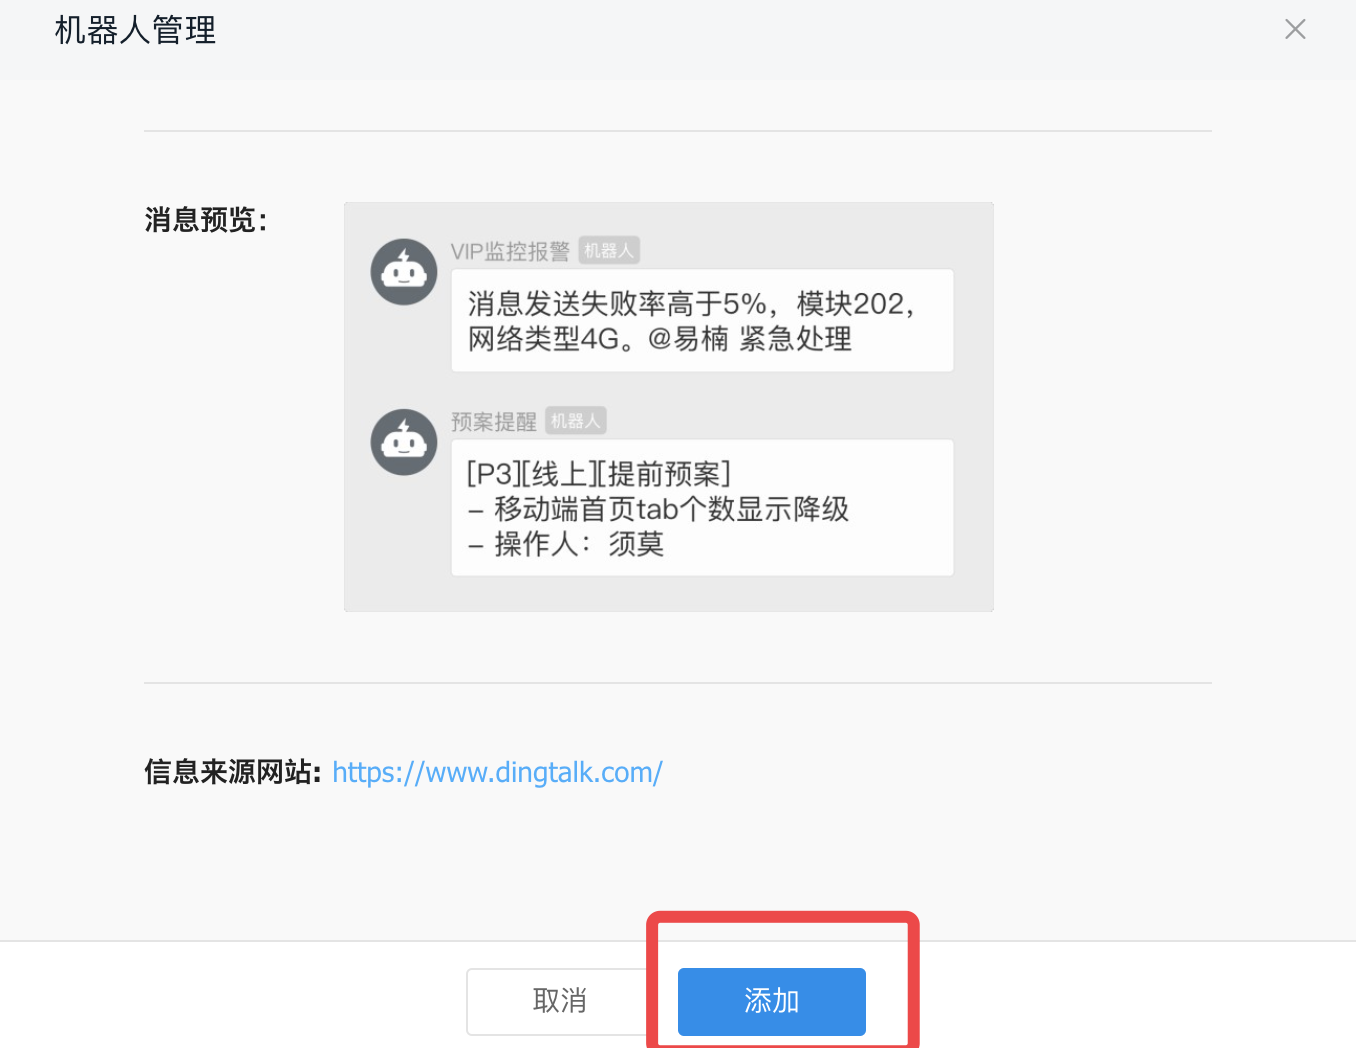Open the https://www.dingtalk.com/ link
The height and width of the screenshot is (1048, 1356).
pos(497,773)
